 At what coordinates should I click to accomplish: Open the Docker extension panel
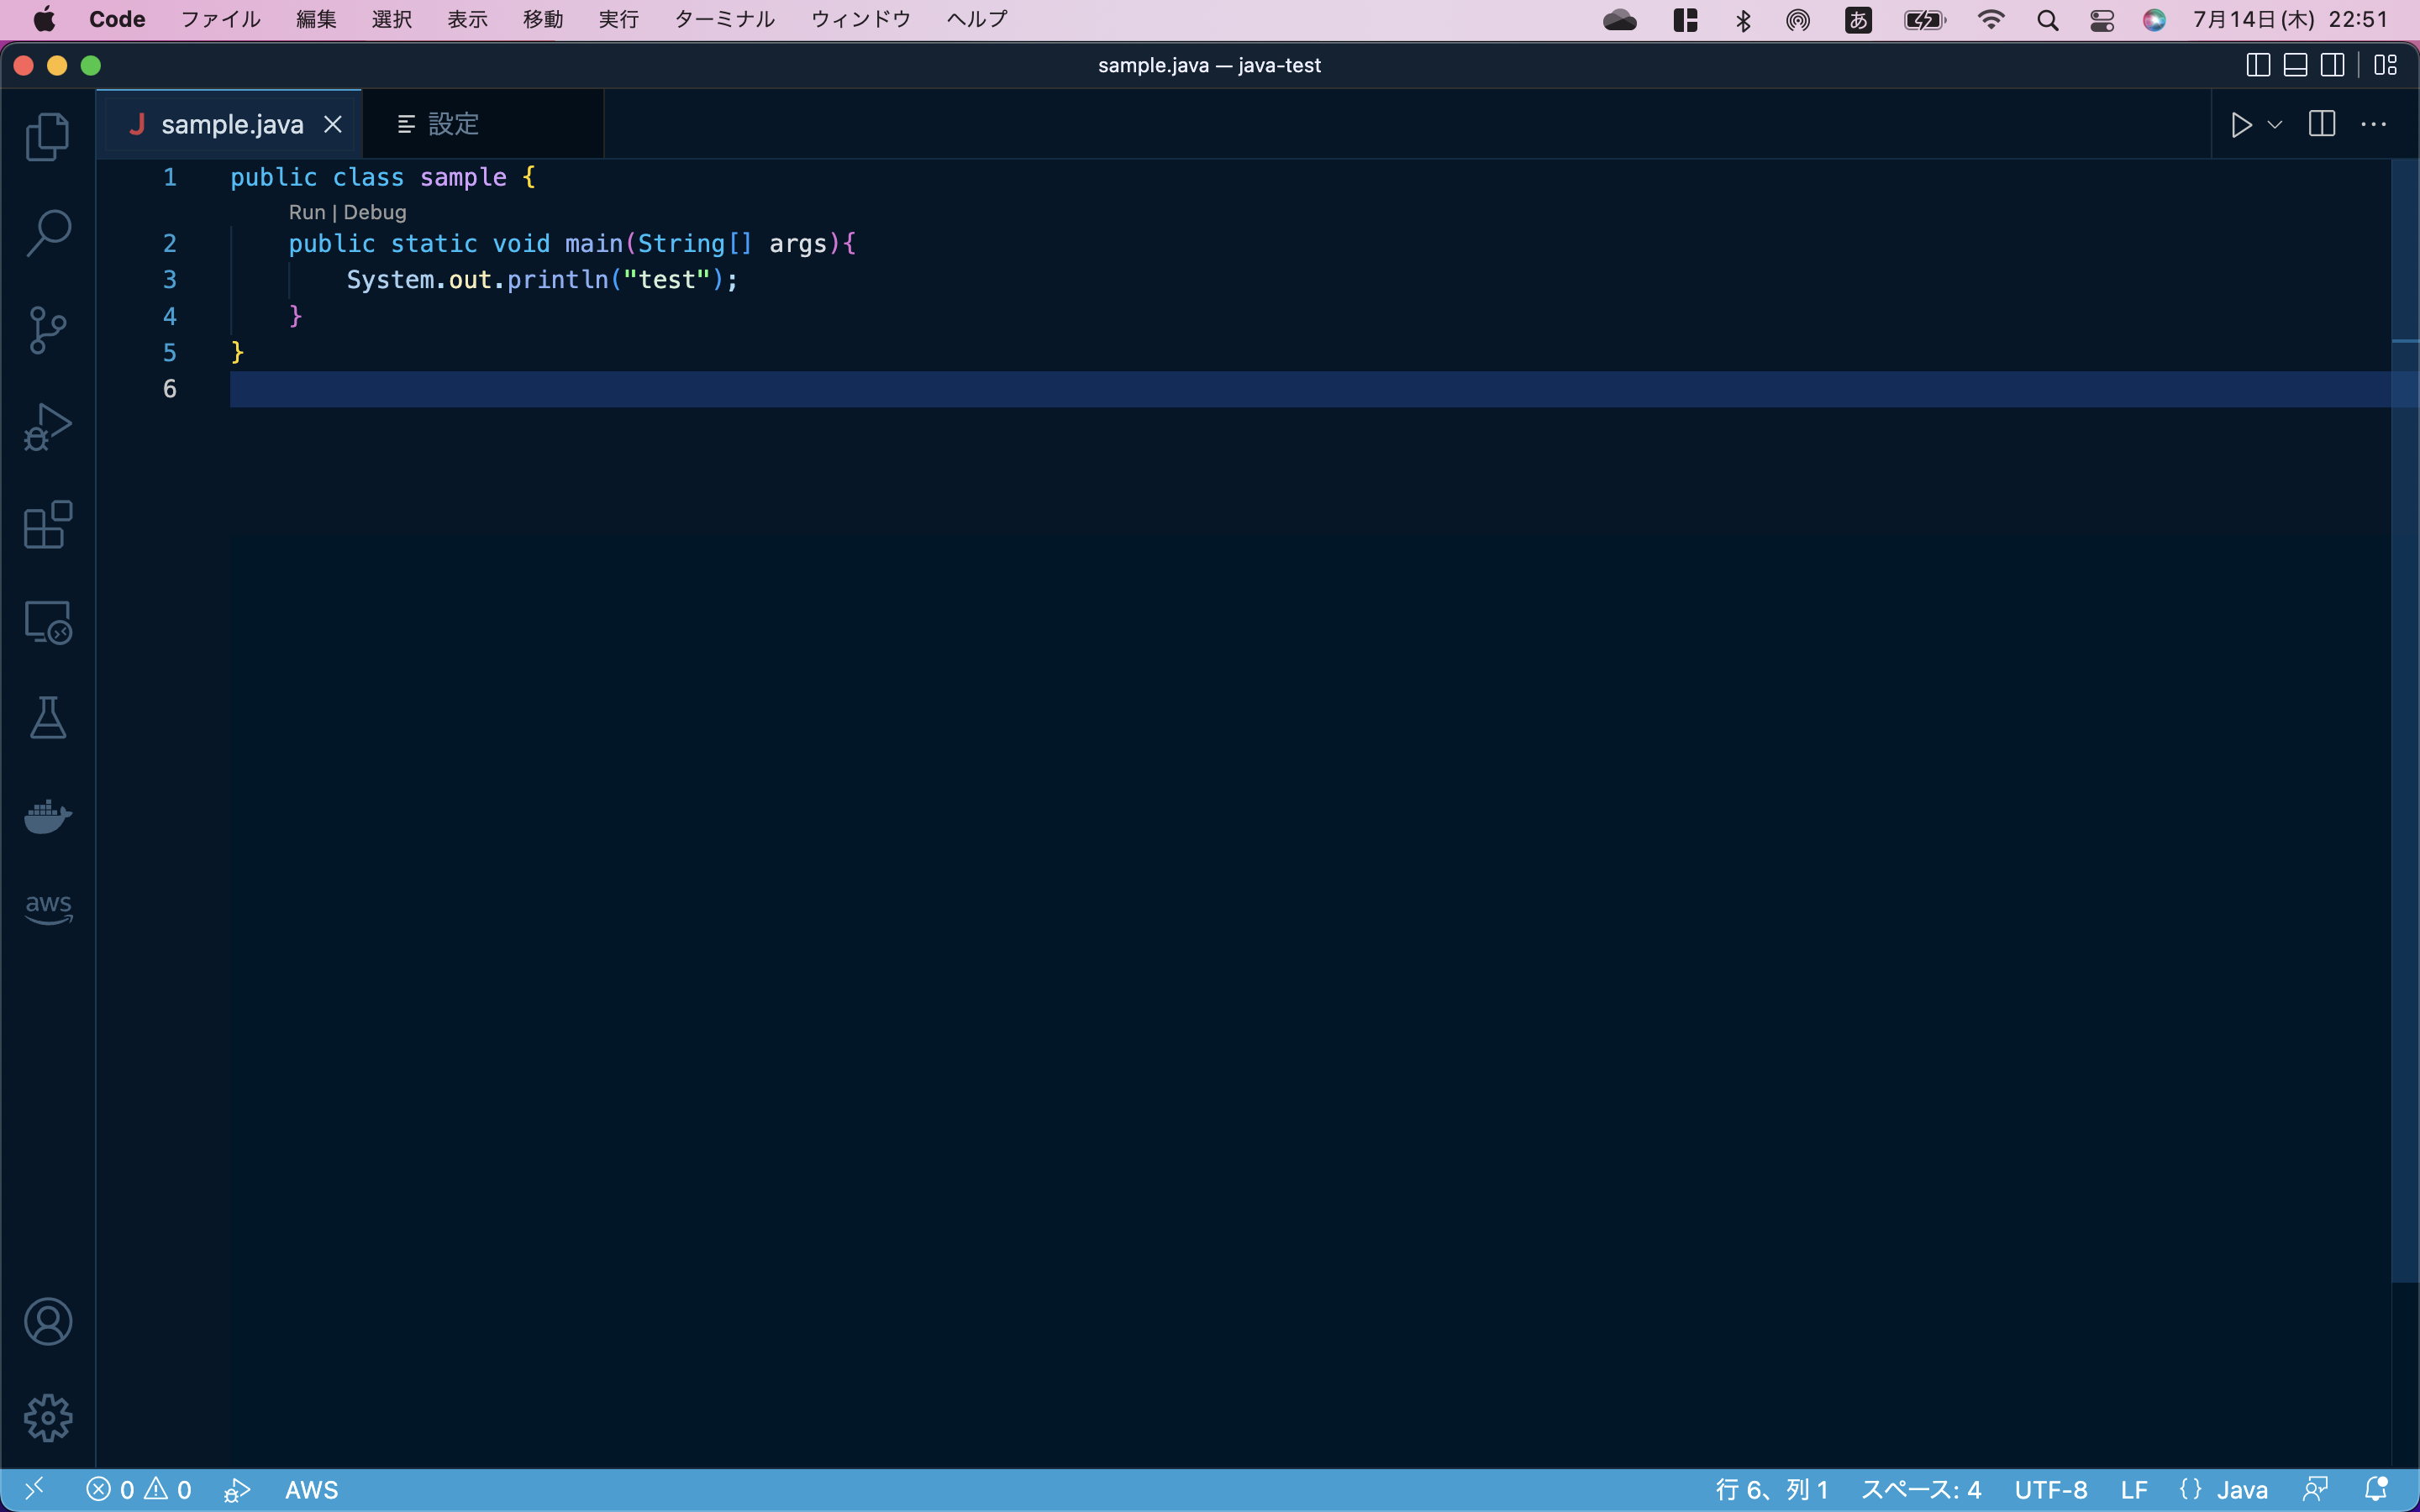47,816
